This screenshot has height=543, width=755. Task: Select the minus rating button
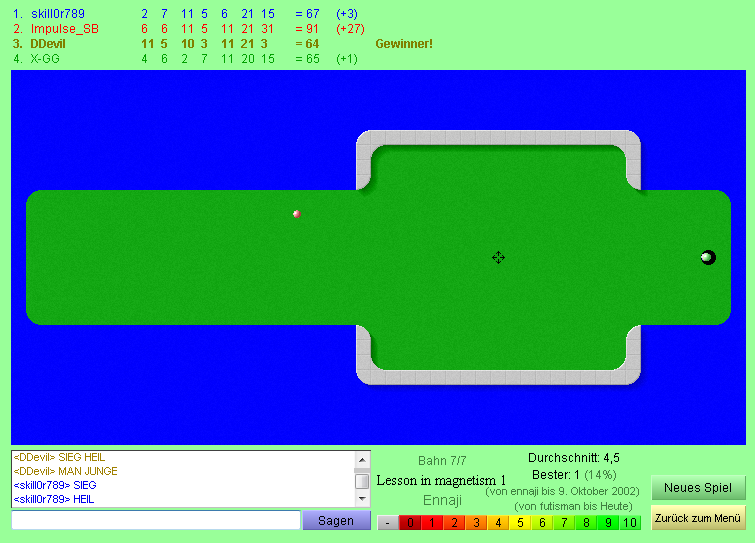pyautogui.click(x=387, y=522)
